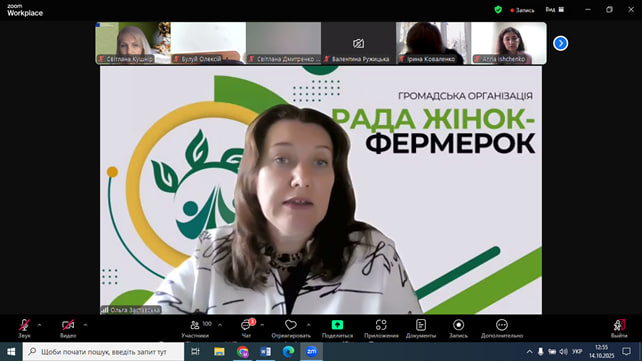Unmute the microphone with the Звук button
This screenshot has height=362, width=643.
24,328
